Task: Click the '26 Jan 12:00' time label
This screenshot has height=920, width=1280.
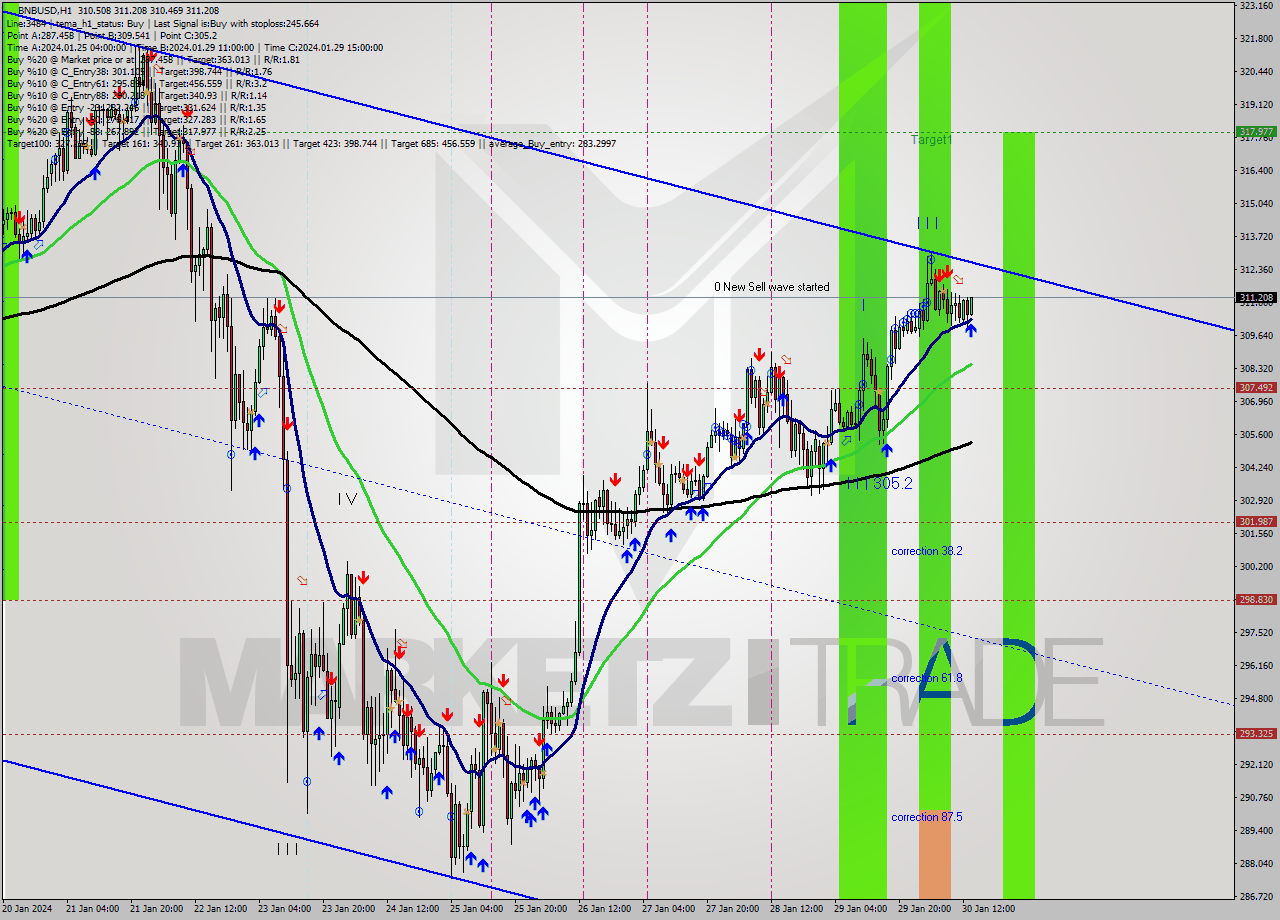Action: click(606, 909)
